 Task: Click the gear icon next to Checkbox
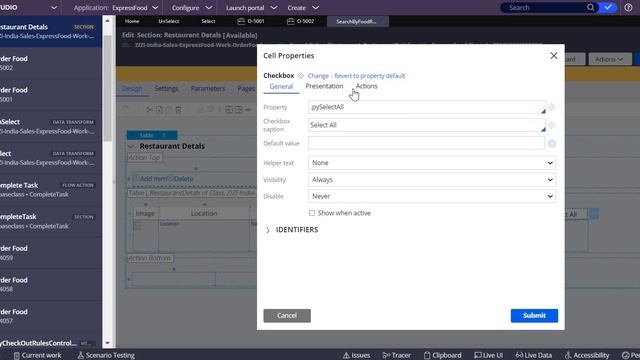click(300, 76)
